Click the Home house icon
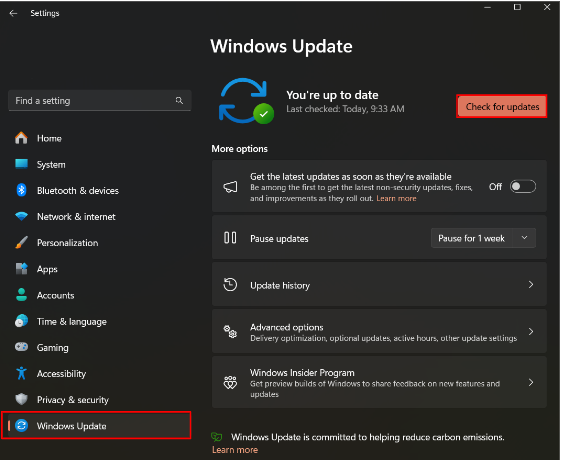561x460 pixels. [21, 138]
